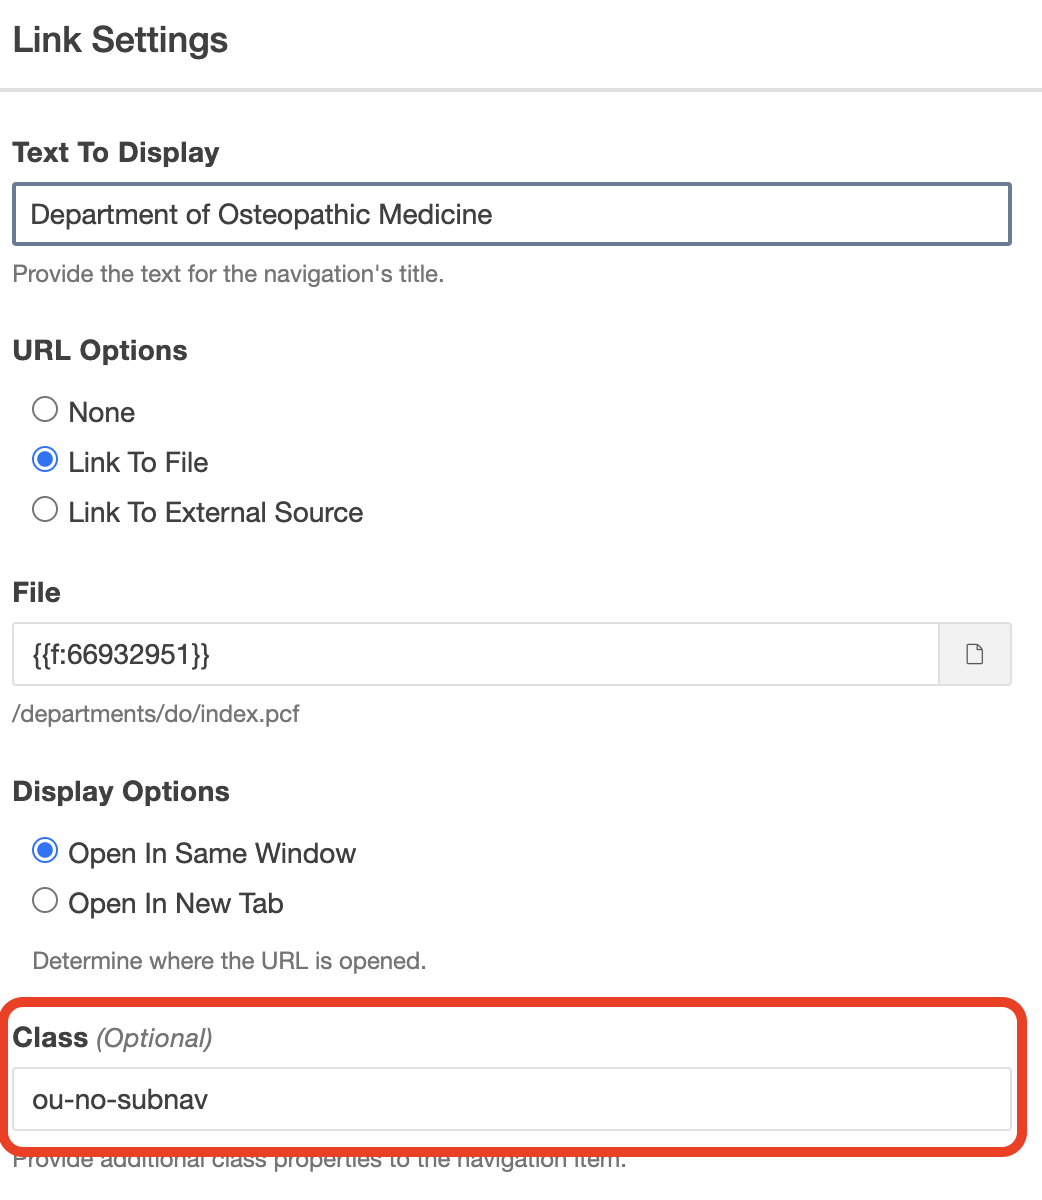This screenshot has height=1200, width=1042.
Task: Click the Text To Display input field
Action: point(511,214)
